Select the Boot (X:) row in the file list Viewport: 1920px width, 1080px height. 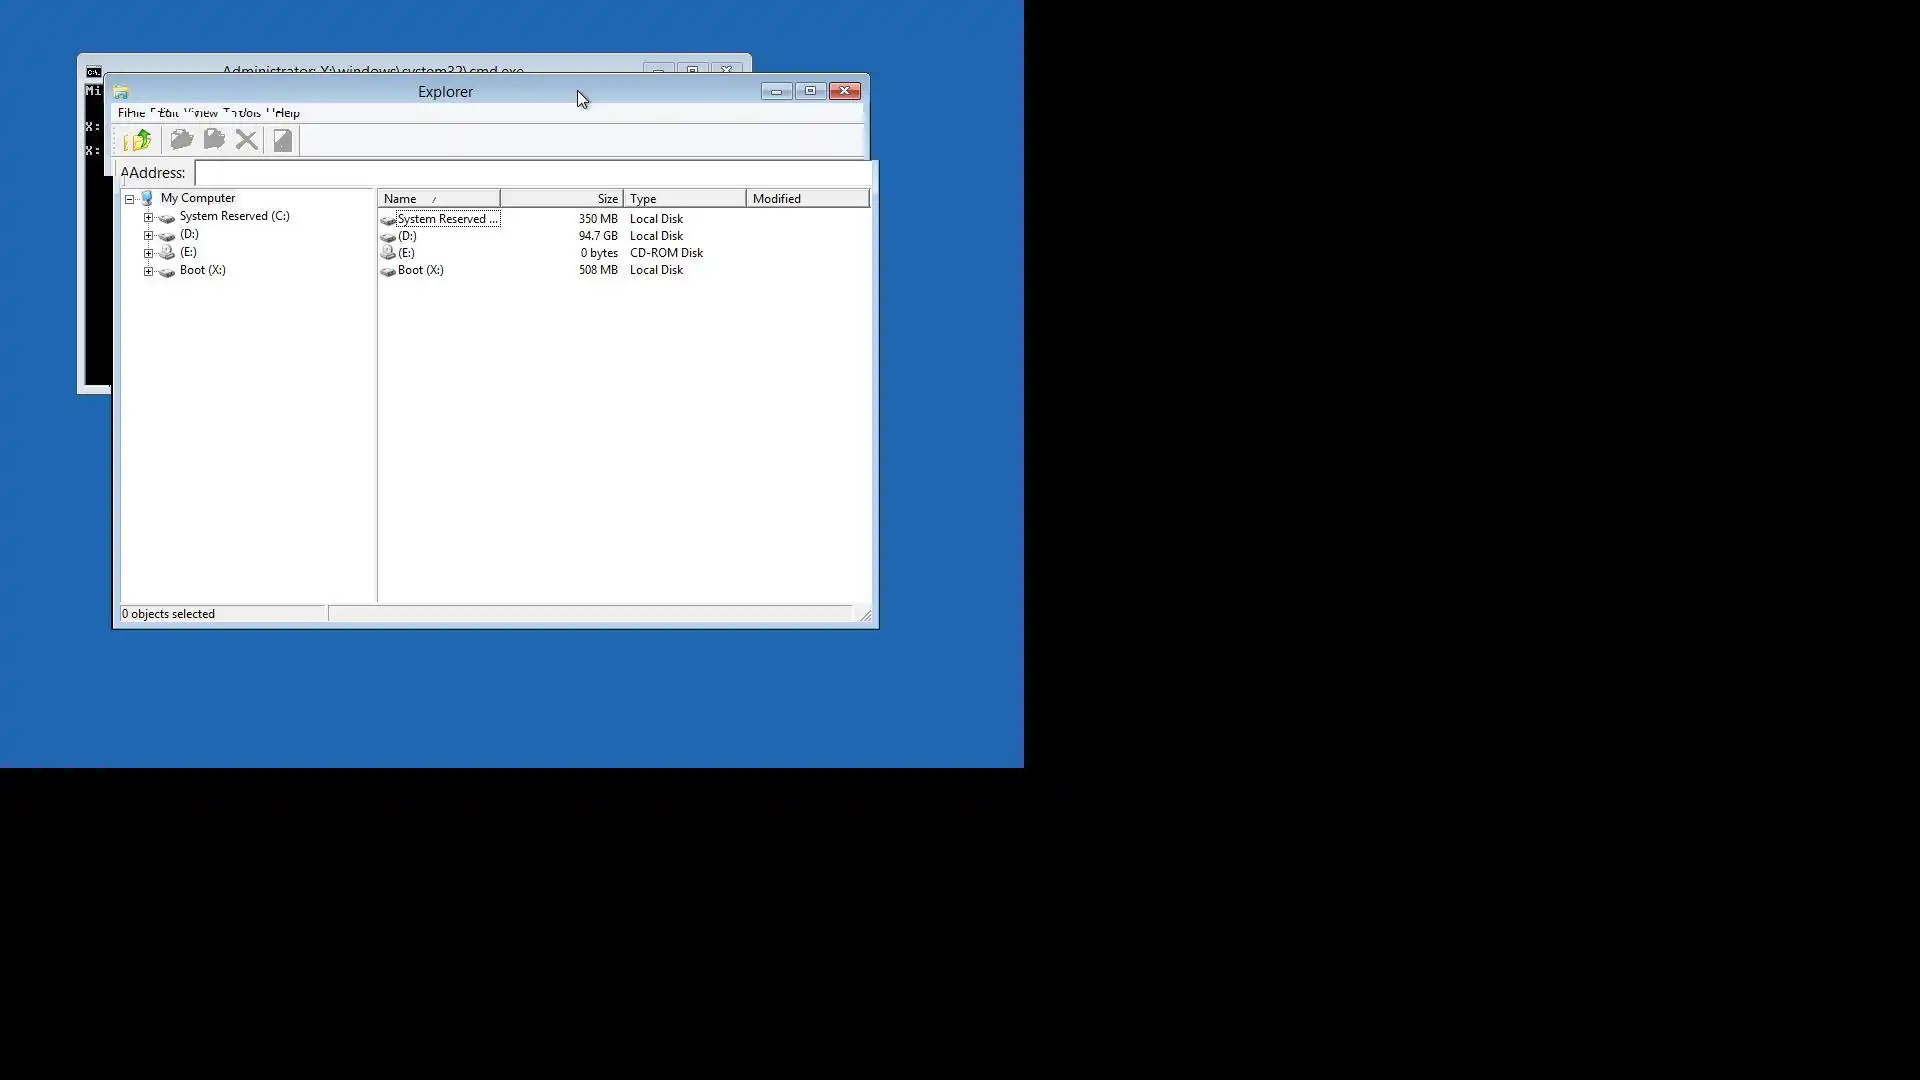coord(420,270)
